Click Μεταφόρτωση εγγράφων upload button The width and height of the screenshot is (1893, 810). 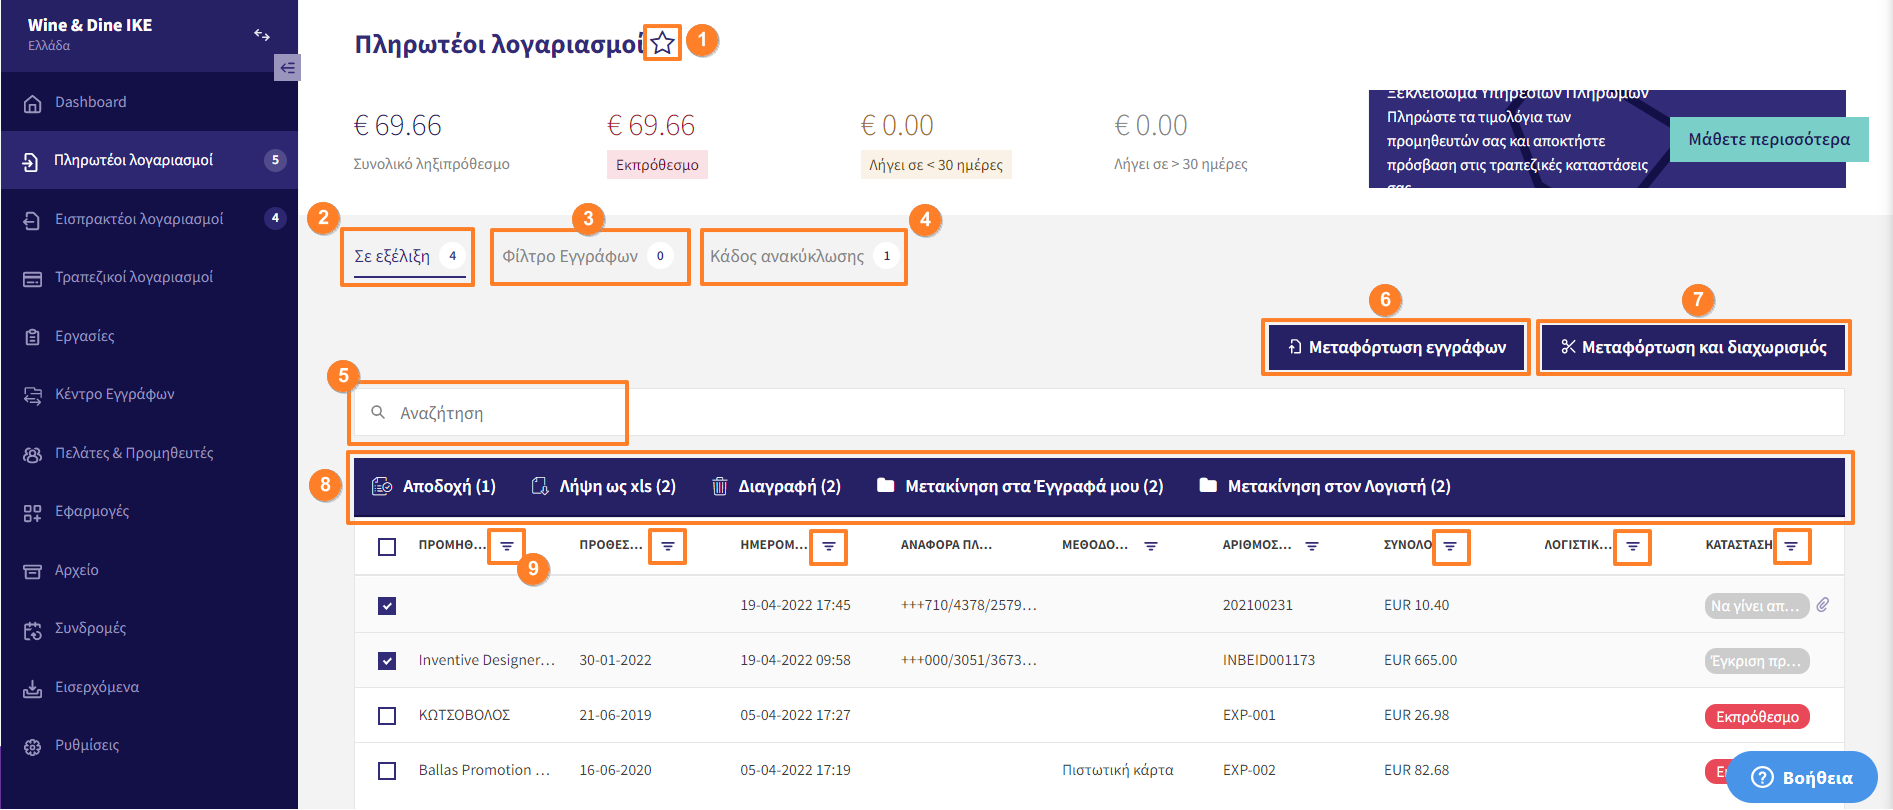coord(1396,347)
